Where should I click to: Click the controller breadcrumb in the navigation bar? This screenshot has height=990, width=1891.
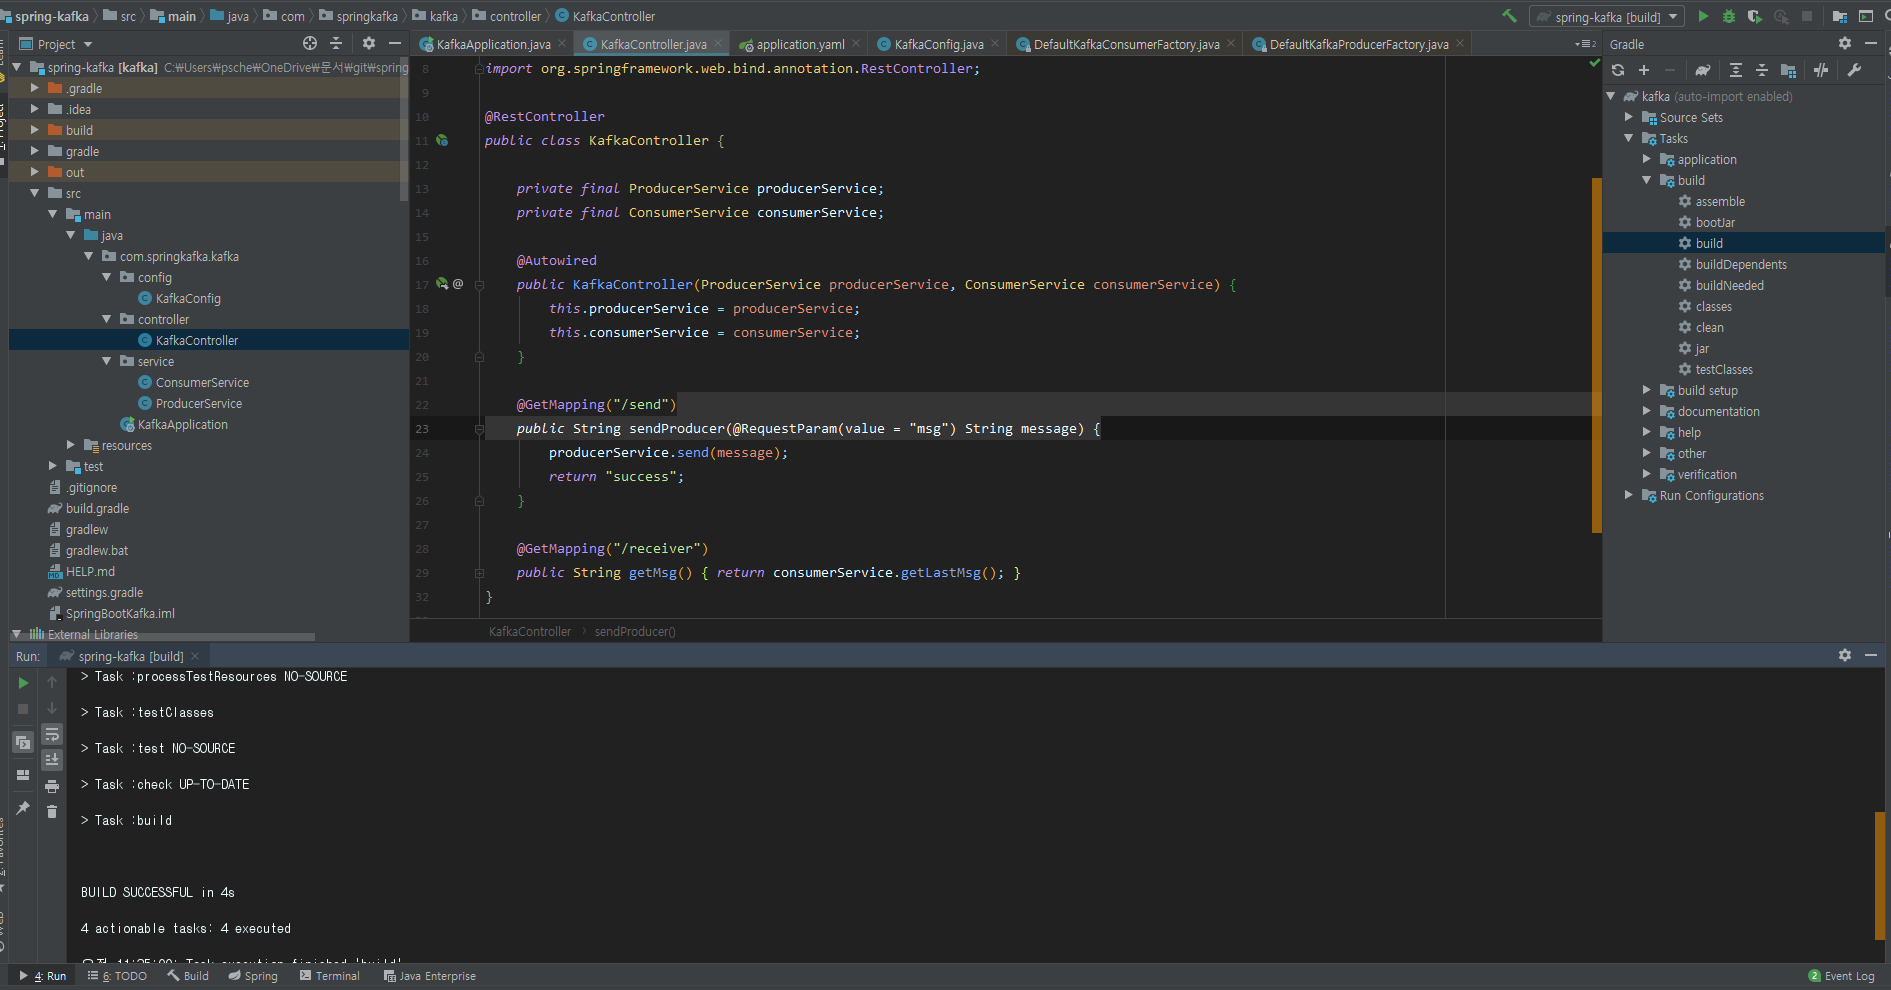507,16
